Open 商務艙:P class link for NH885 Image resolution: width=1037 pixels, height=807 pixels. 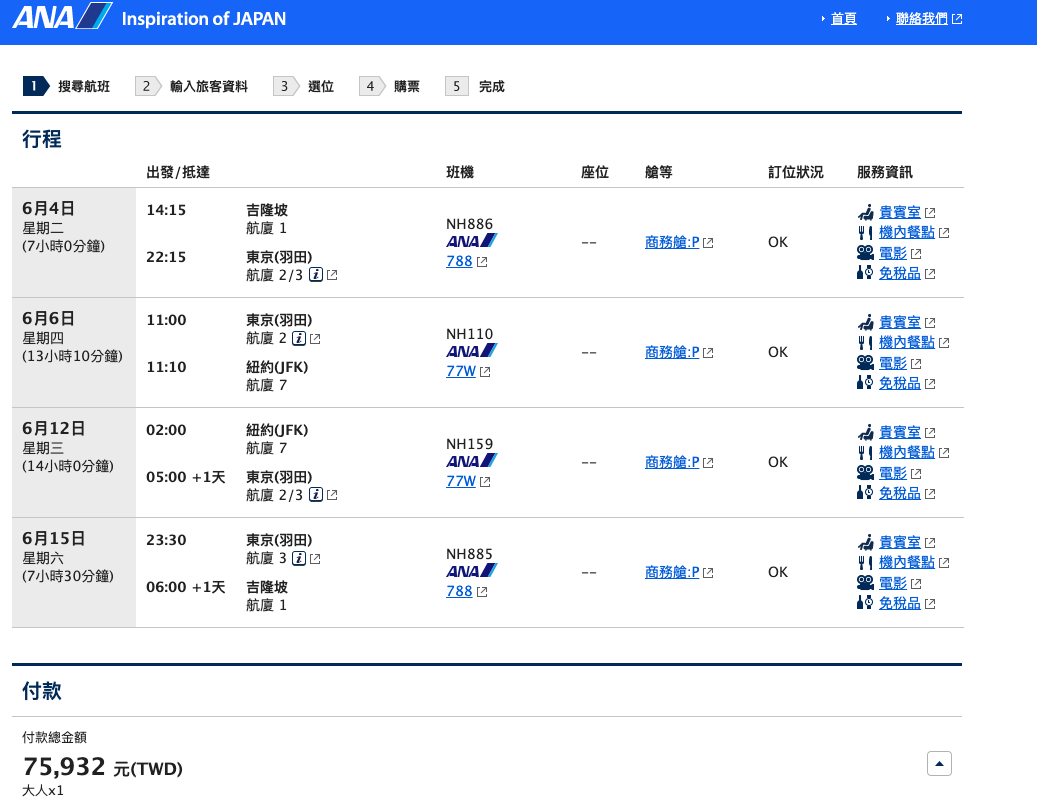(x=672, y=572)
